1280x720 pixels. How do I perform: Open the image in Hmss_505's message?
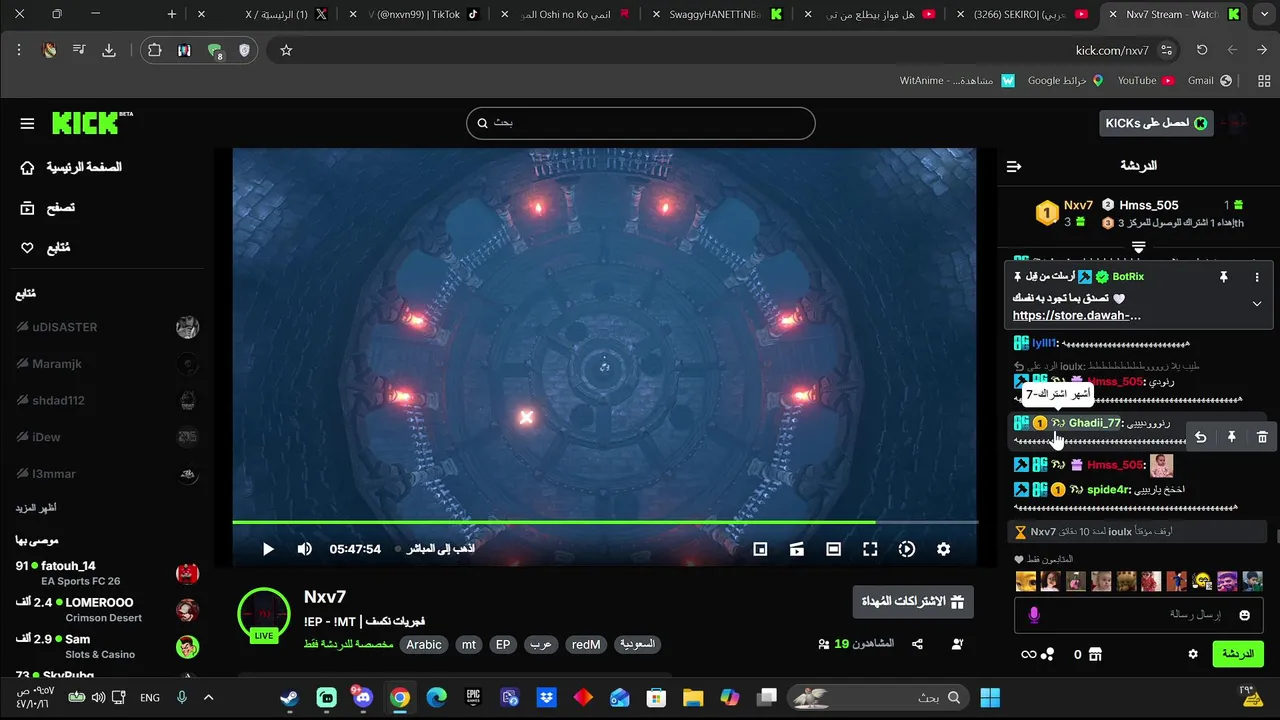pyautogui.click(x=1161, y=465)
